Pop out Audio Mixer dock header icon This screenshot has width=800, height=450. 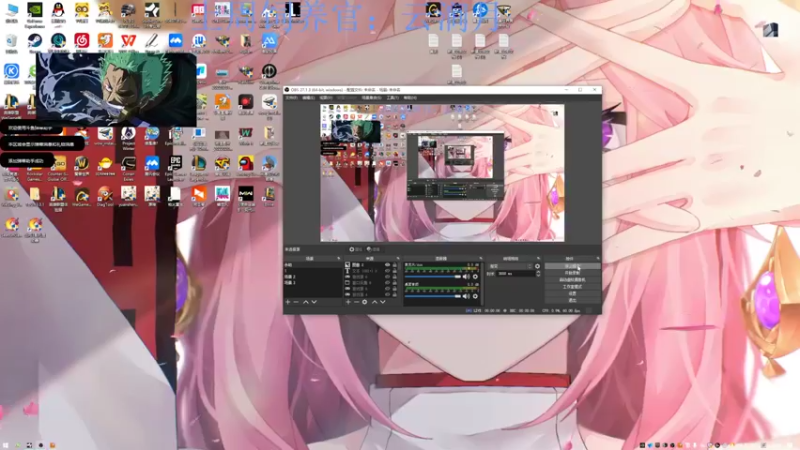tap(481, 259)
